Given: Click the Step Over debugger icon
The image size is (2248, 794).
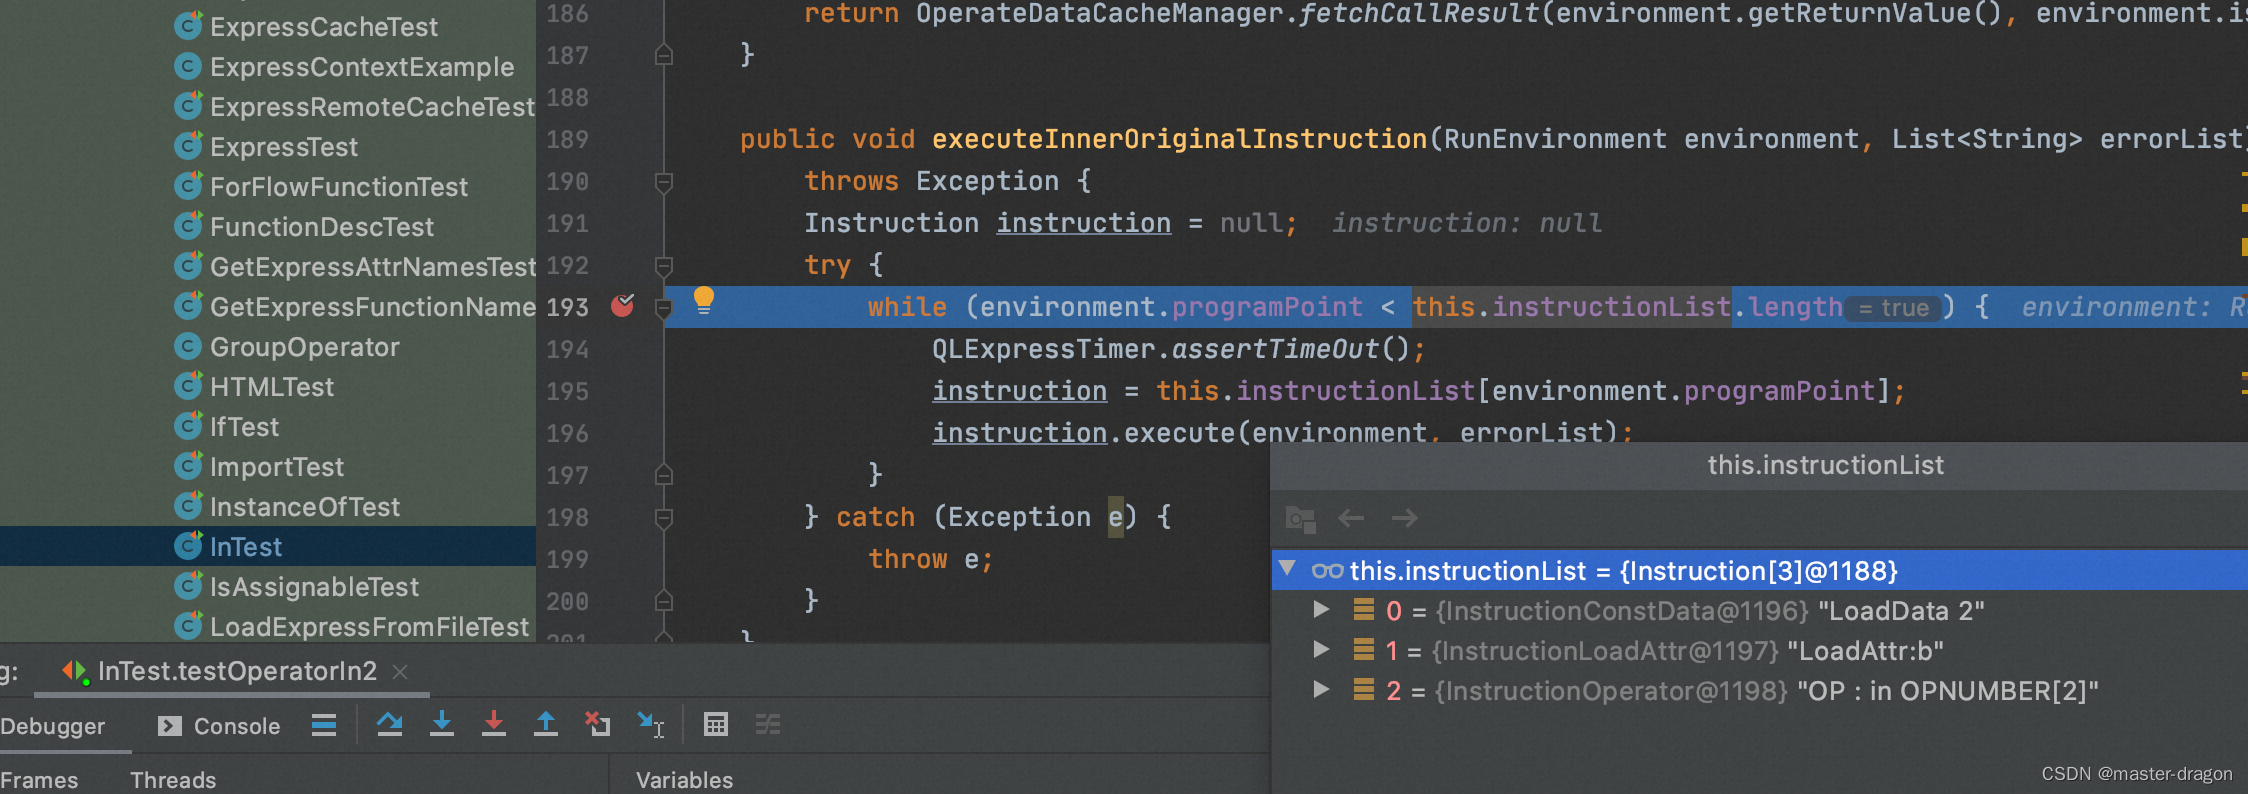Looking at the screenshot, I should (390, 724).
